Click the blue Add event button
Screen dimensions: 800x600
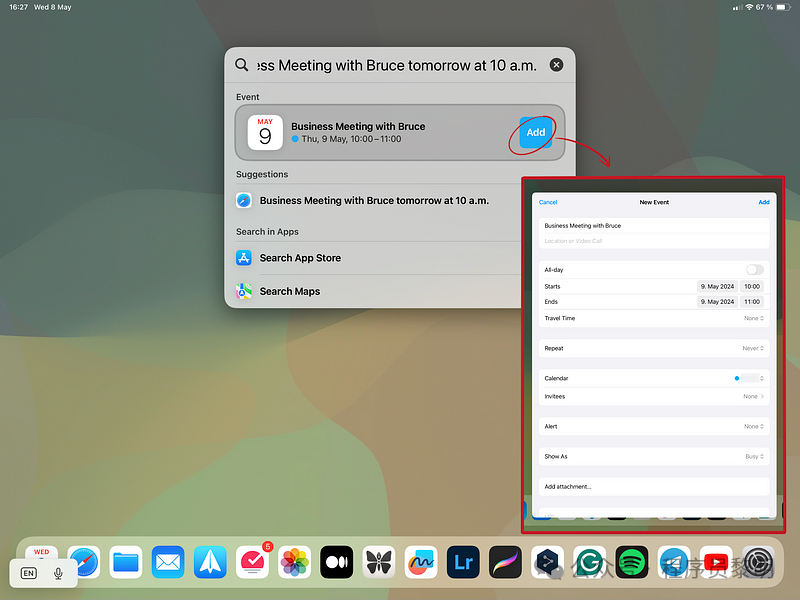[x=536, y=133]
